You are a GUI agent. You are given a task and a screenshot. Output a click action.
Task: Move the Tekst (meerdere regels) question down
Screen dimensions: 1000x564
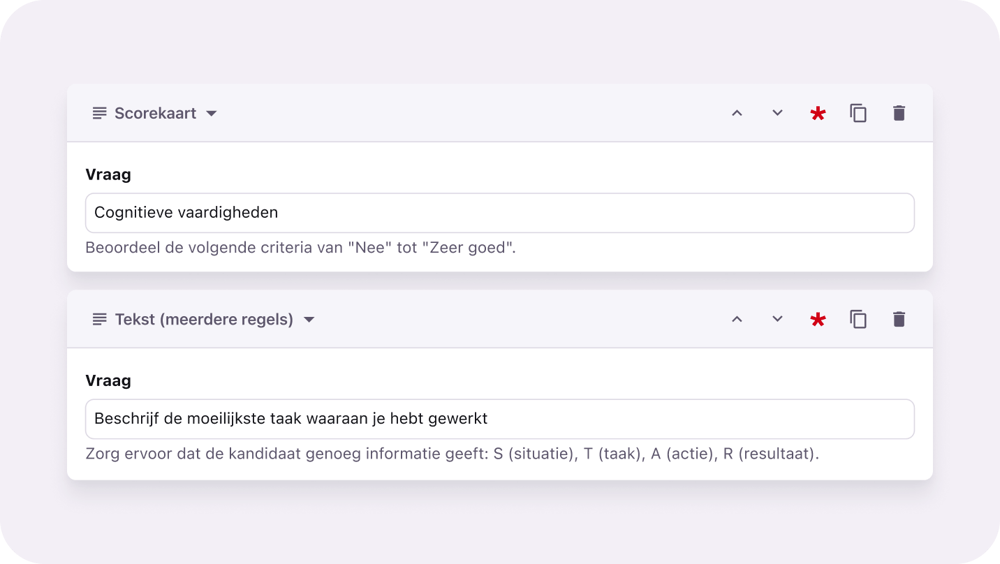click(x=777, y=319)
